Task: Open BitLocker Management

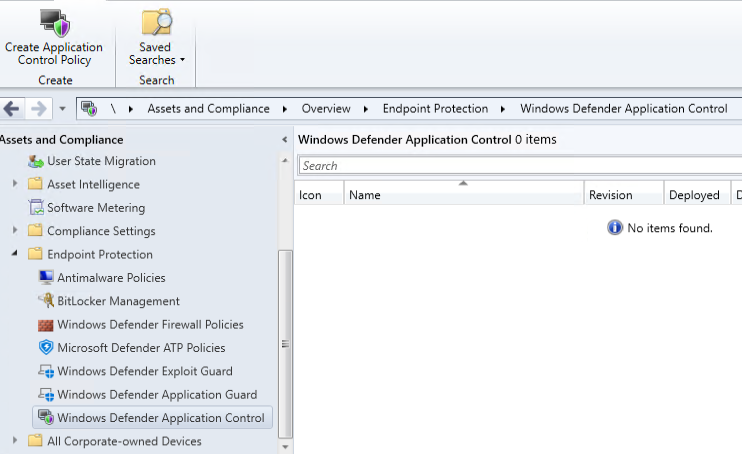Action: (118, 301)
